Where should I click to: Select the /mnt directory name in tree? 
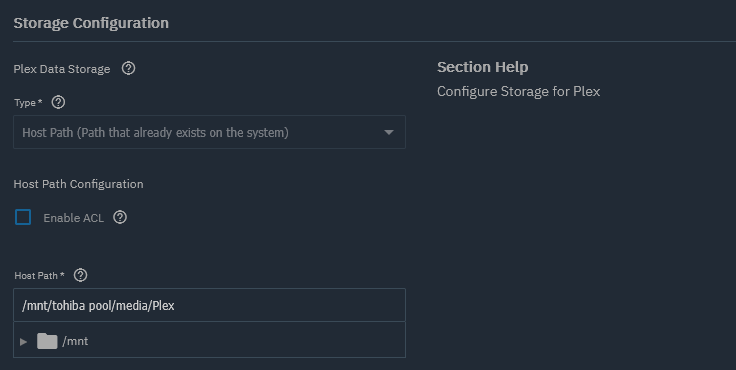point(75,341)
